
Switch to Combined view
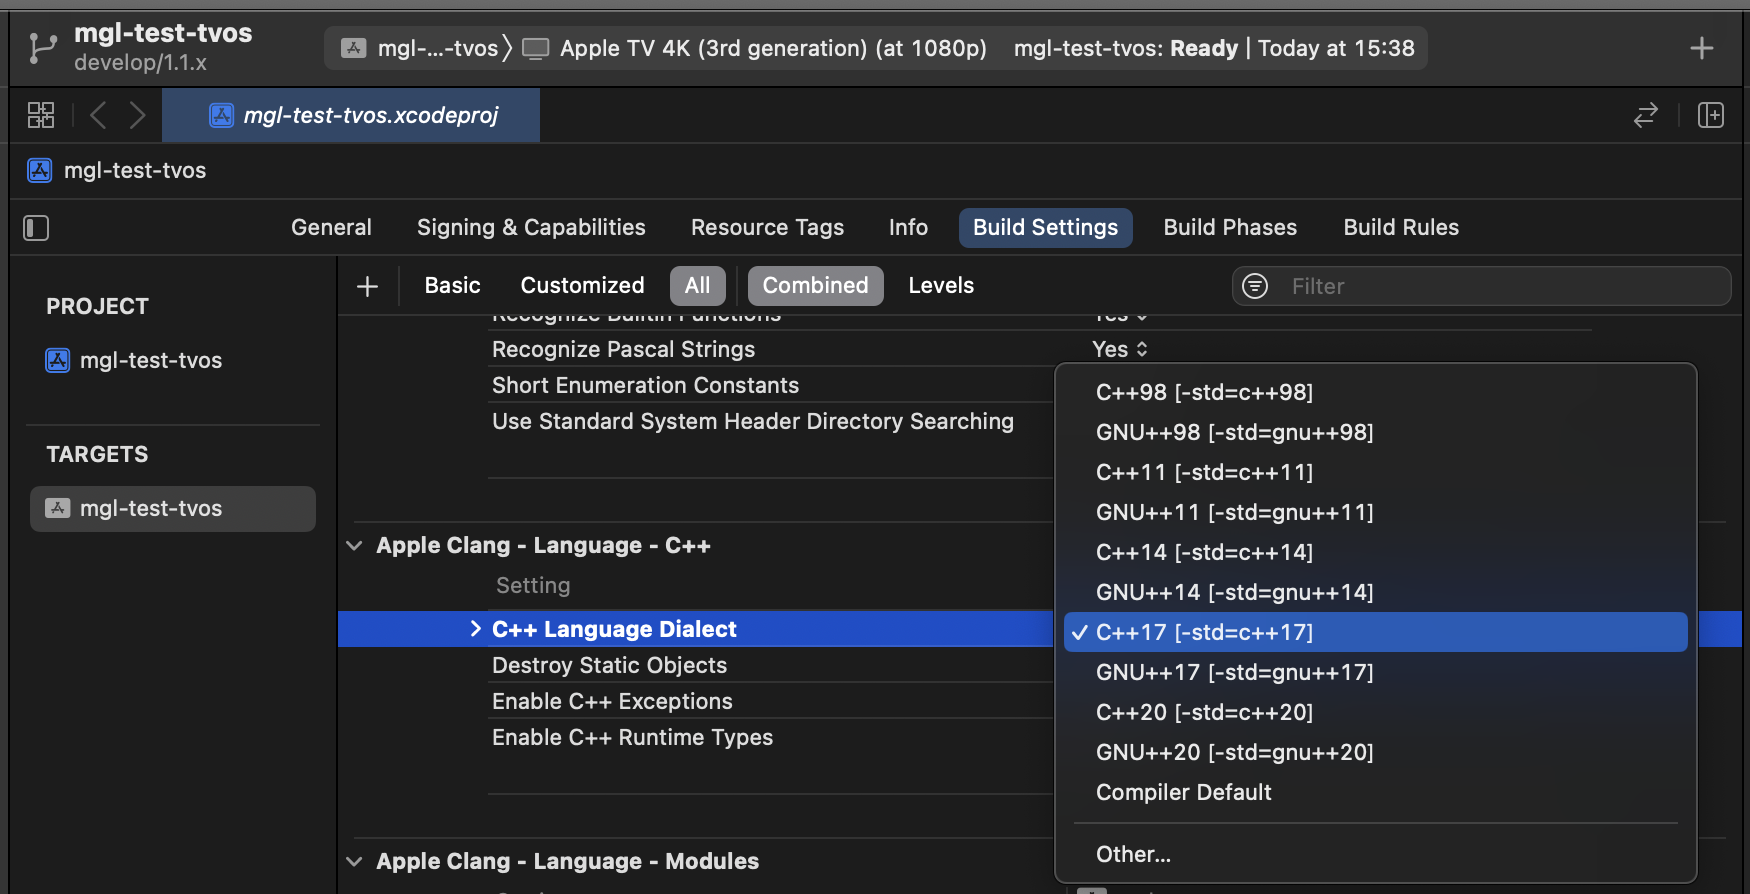[x=815, y=286]
